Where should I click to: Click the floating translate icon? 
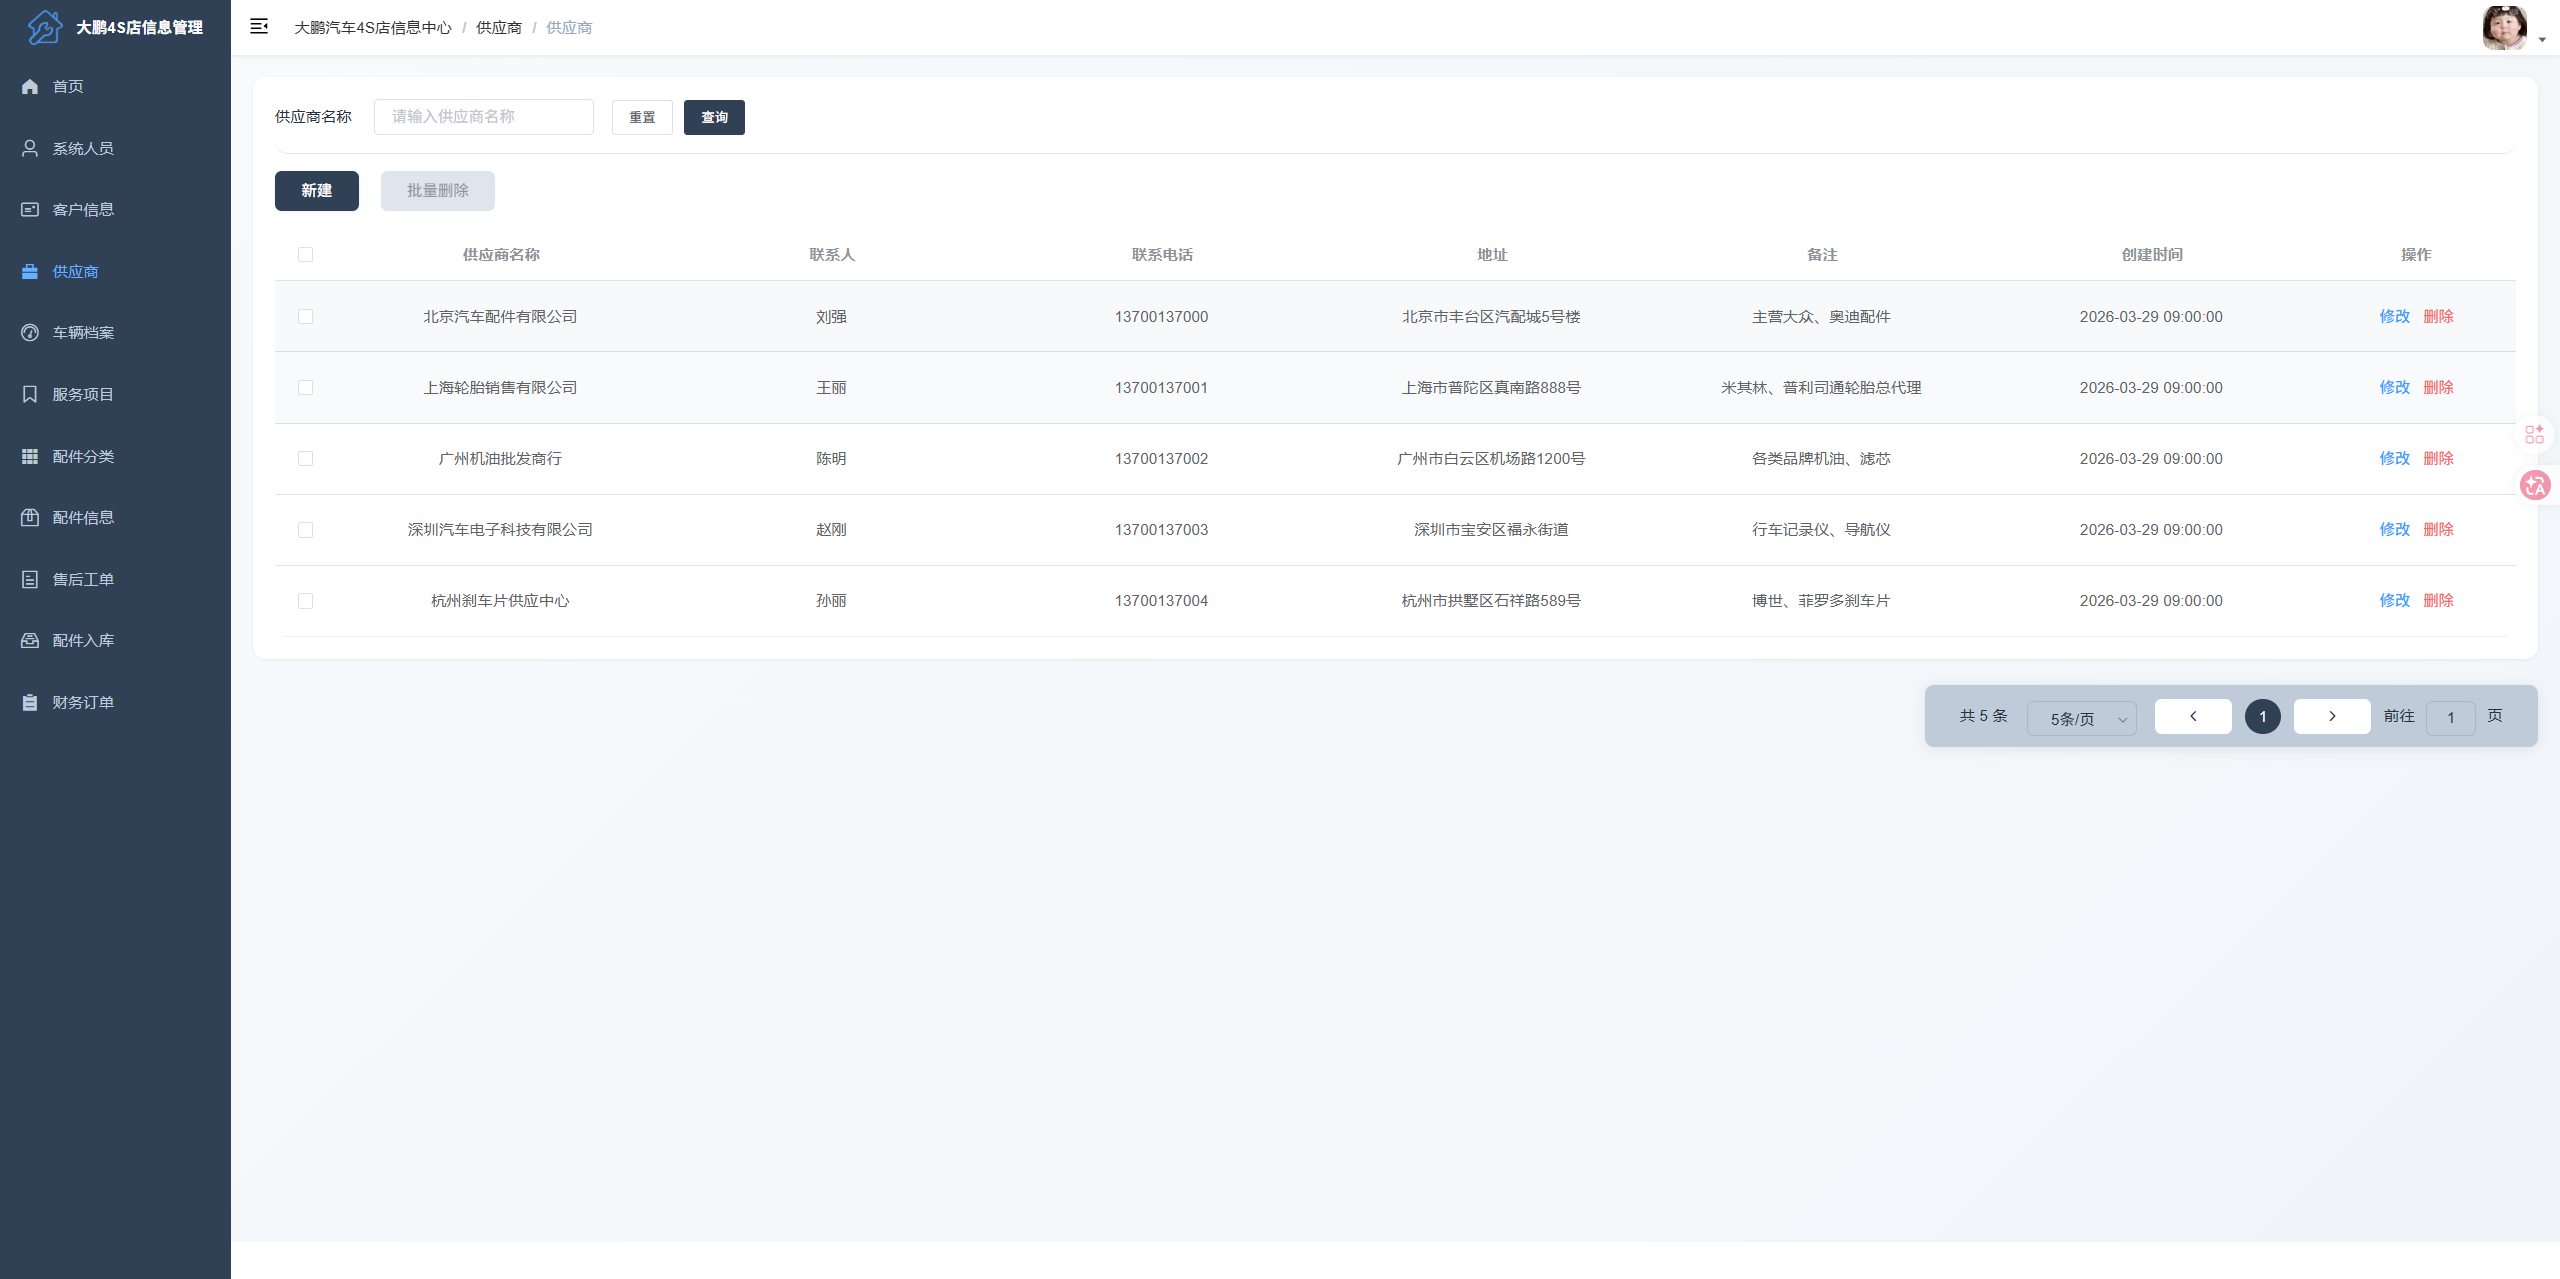click(2535, 486)
